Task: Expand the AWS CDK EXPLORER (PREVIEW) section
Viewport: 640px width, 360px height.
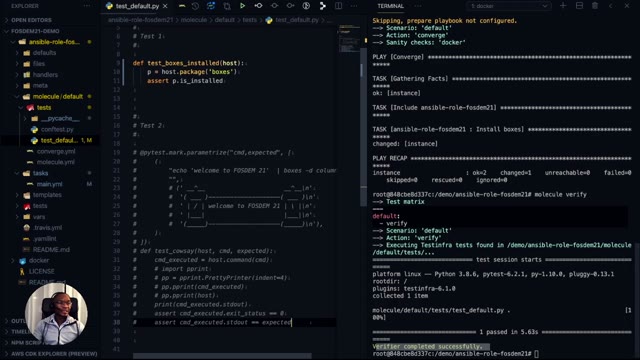Action: coord(53,354)
